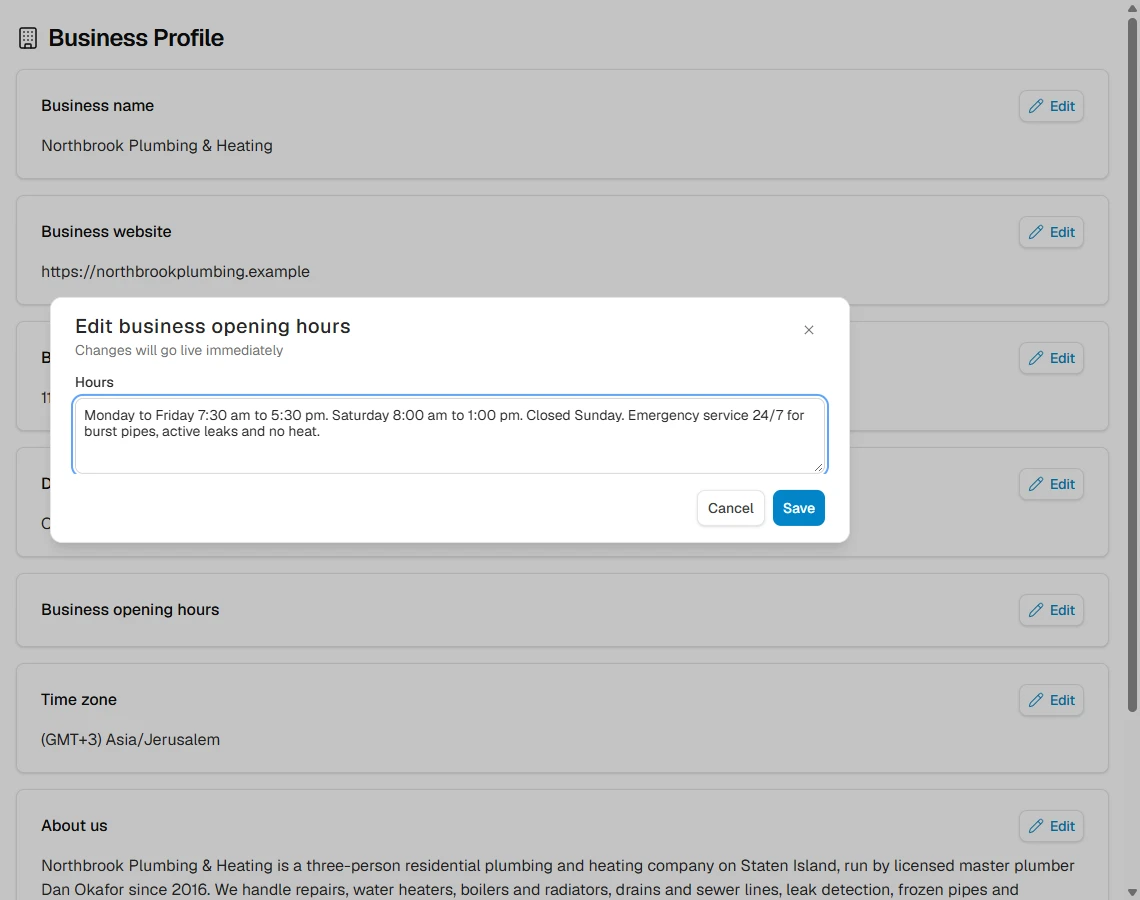
Task: Click the Business website label
Action: point(106,231)
